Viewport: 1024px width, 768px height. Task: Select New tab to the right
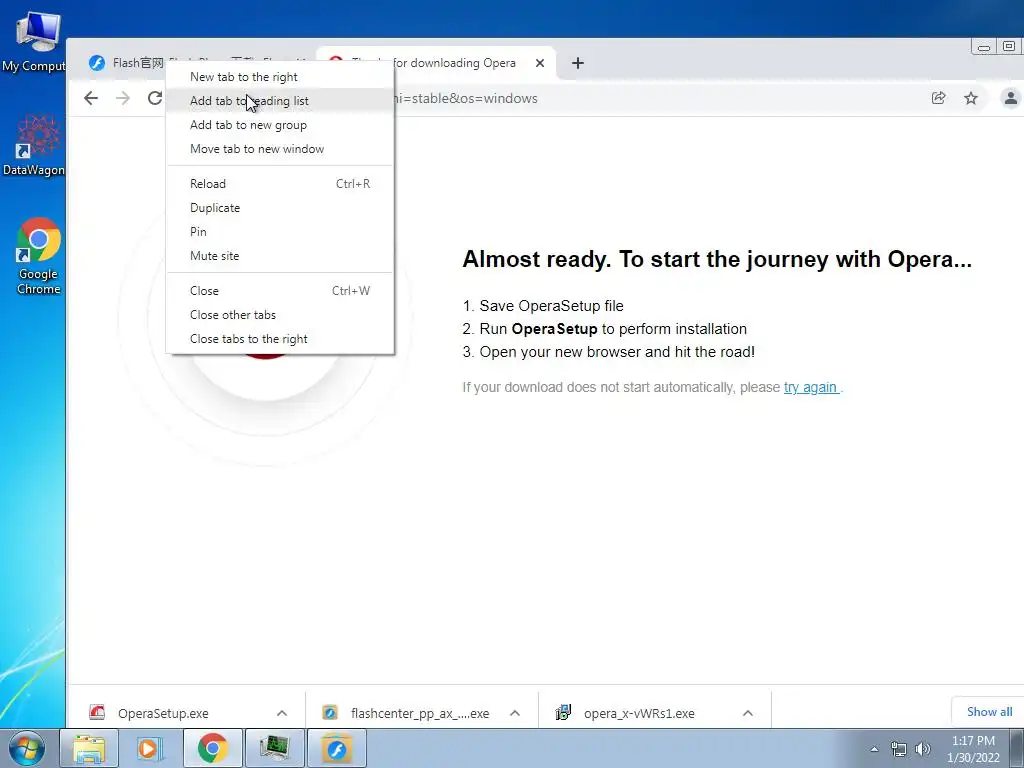click(x=280, y=76)
